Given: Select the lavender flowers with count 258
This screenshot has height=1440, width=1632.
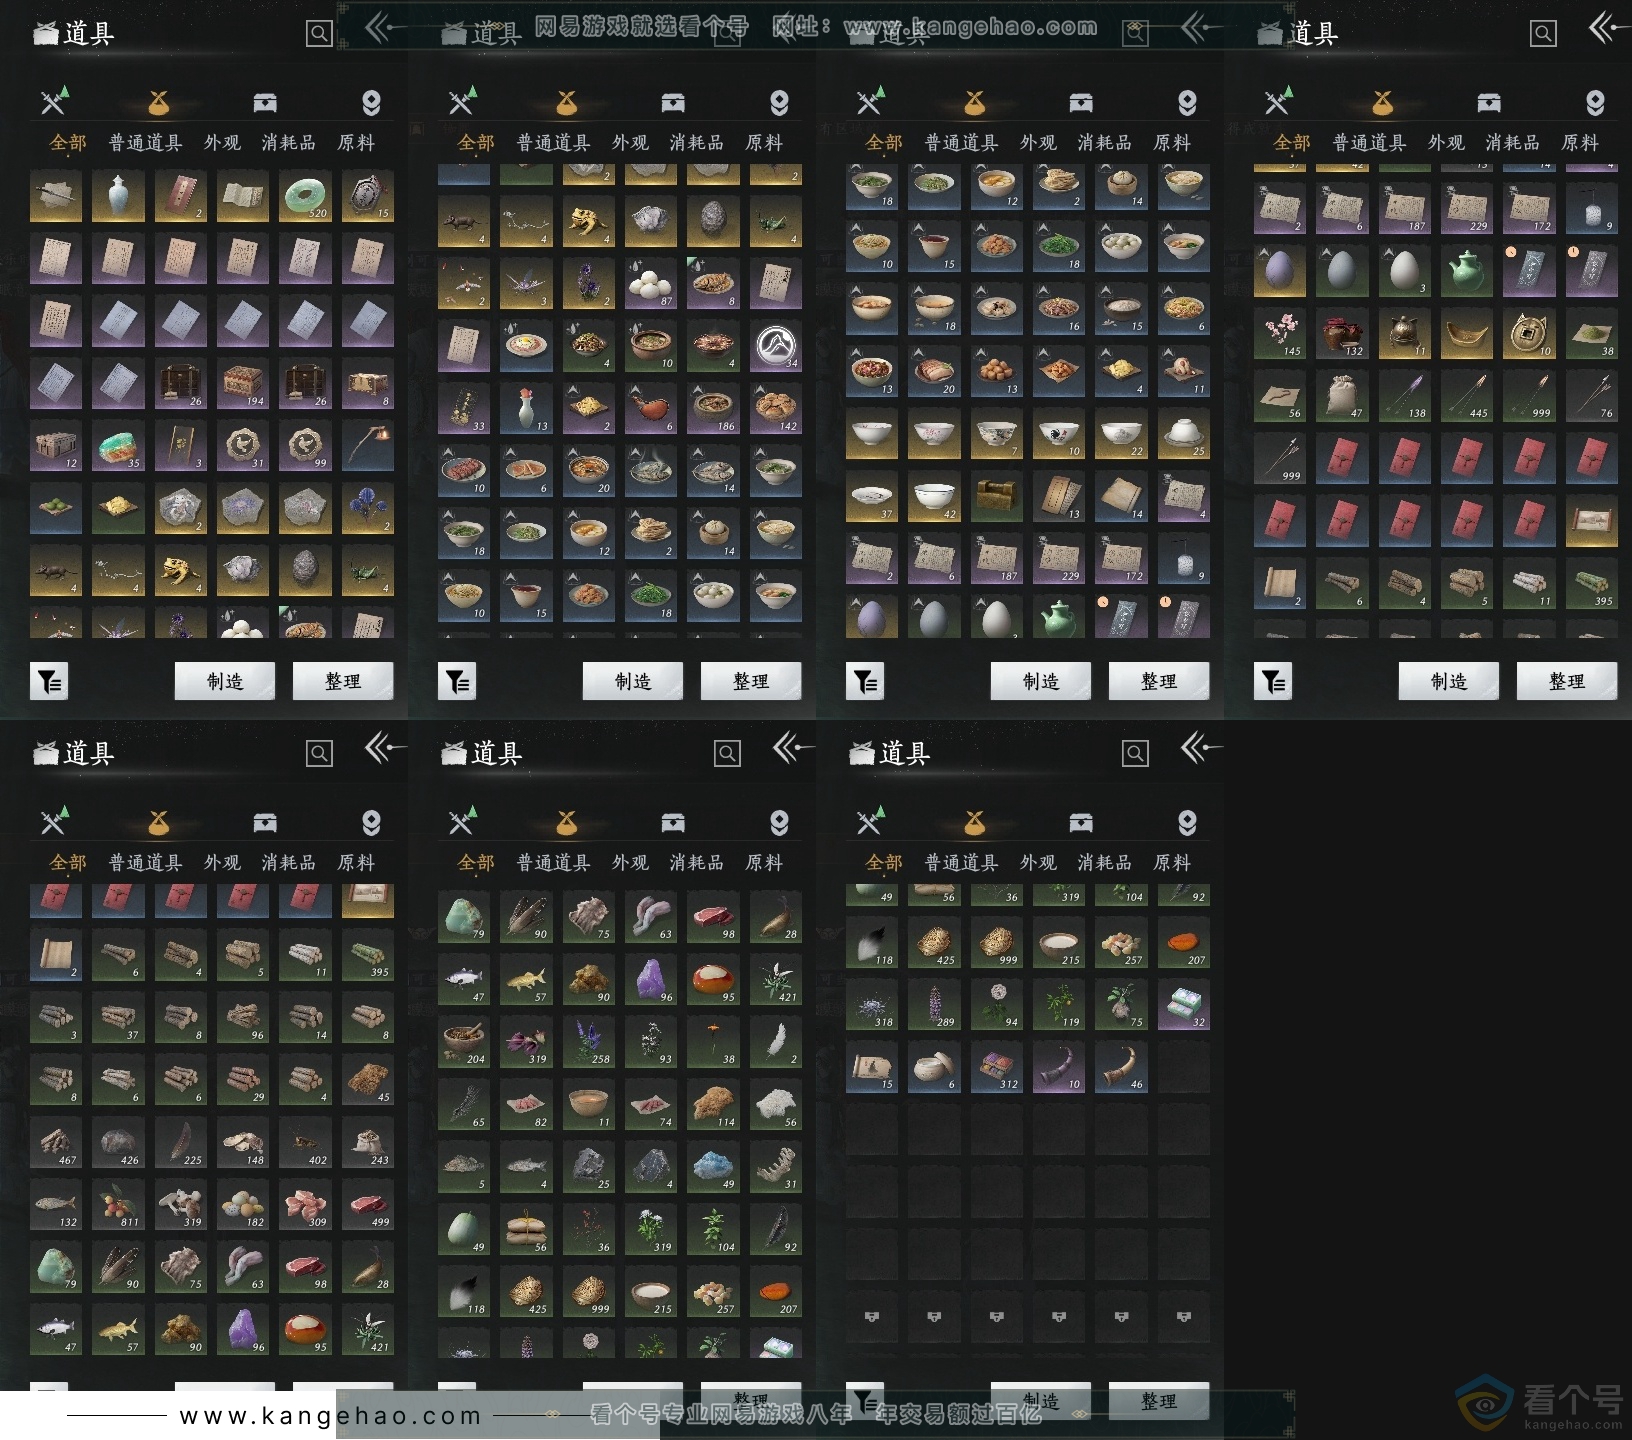Looking at the screenshot, I should (589, 1042).
